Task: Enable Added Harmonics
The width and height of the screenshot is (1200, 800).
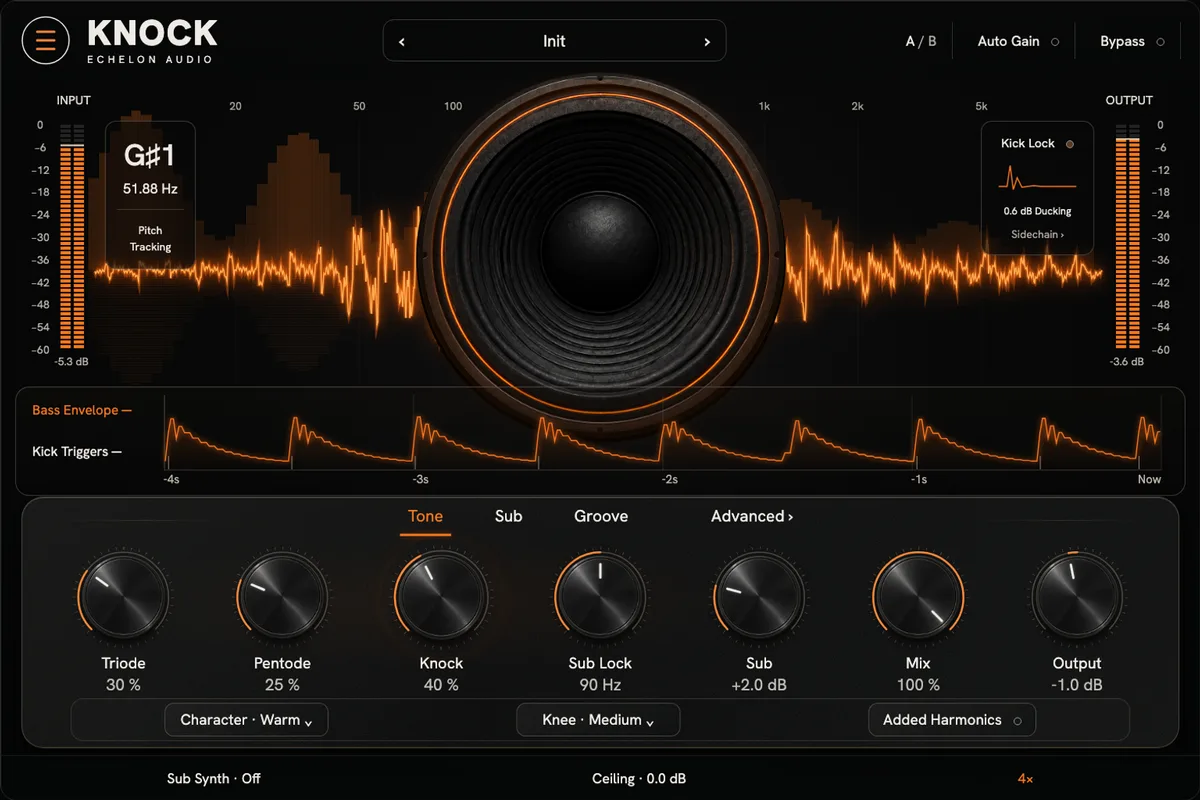Action: [x=952, y=720]
